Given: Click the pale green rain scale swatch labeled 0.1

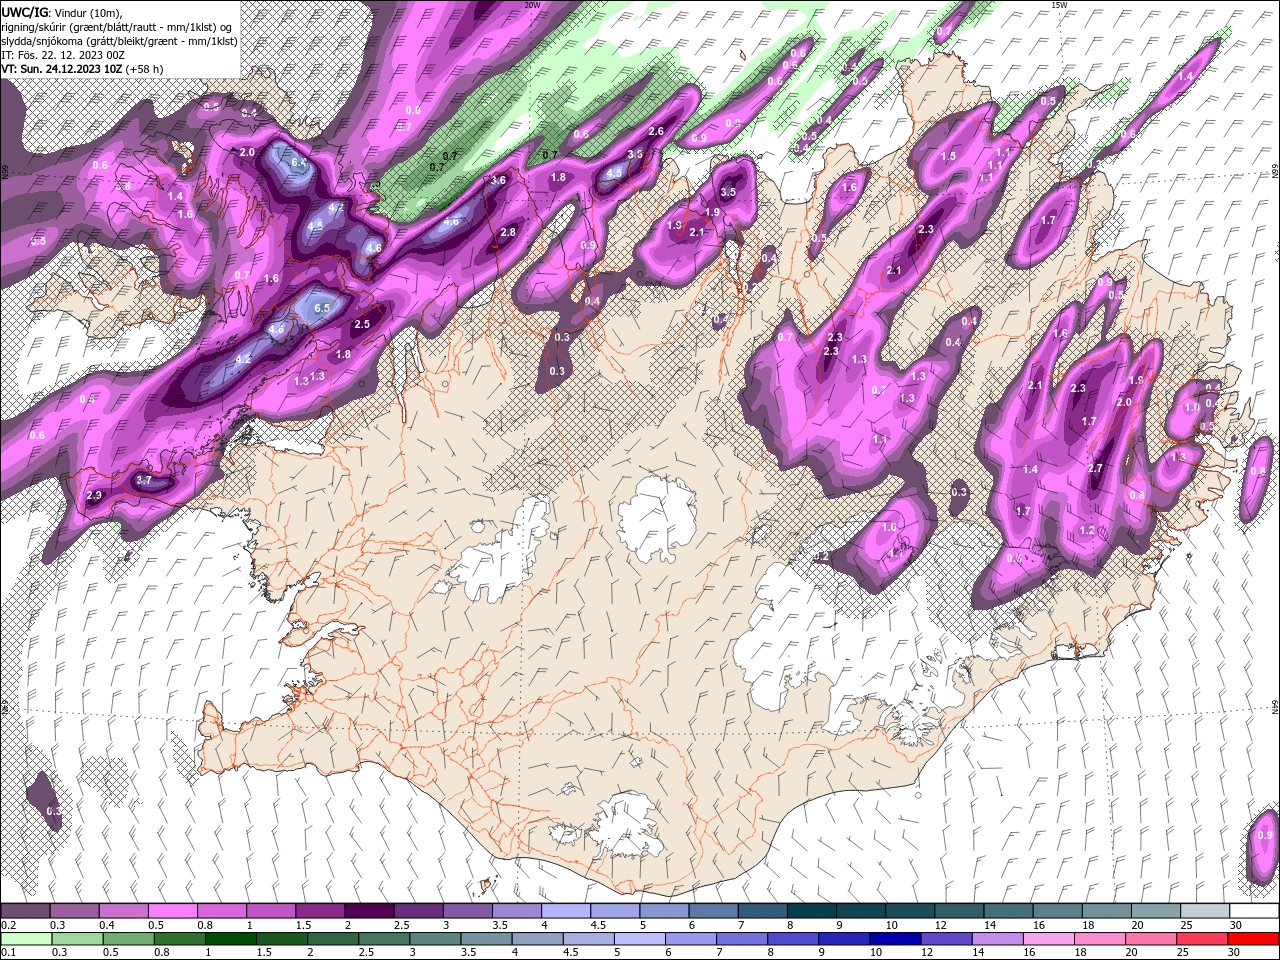Looking at the screenshot, I should [25, 939].
